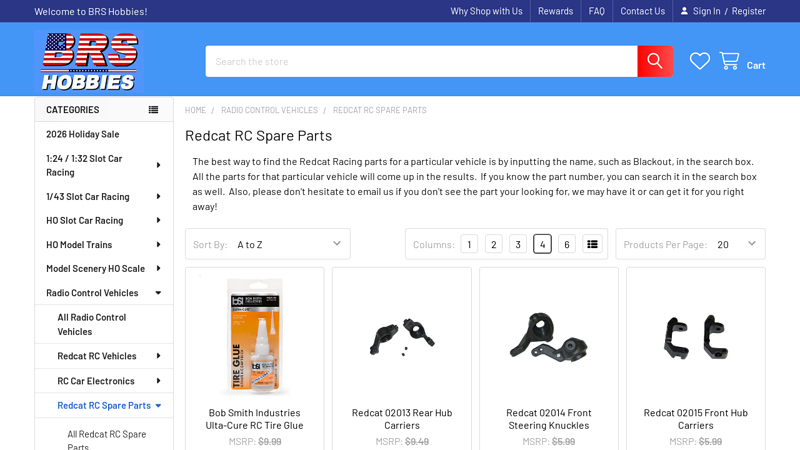Expand HO Slot Car Racing arrow

tap(158, 220)
